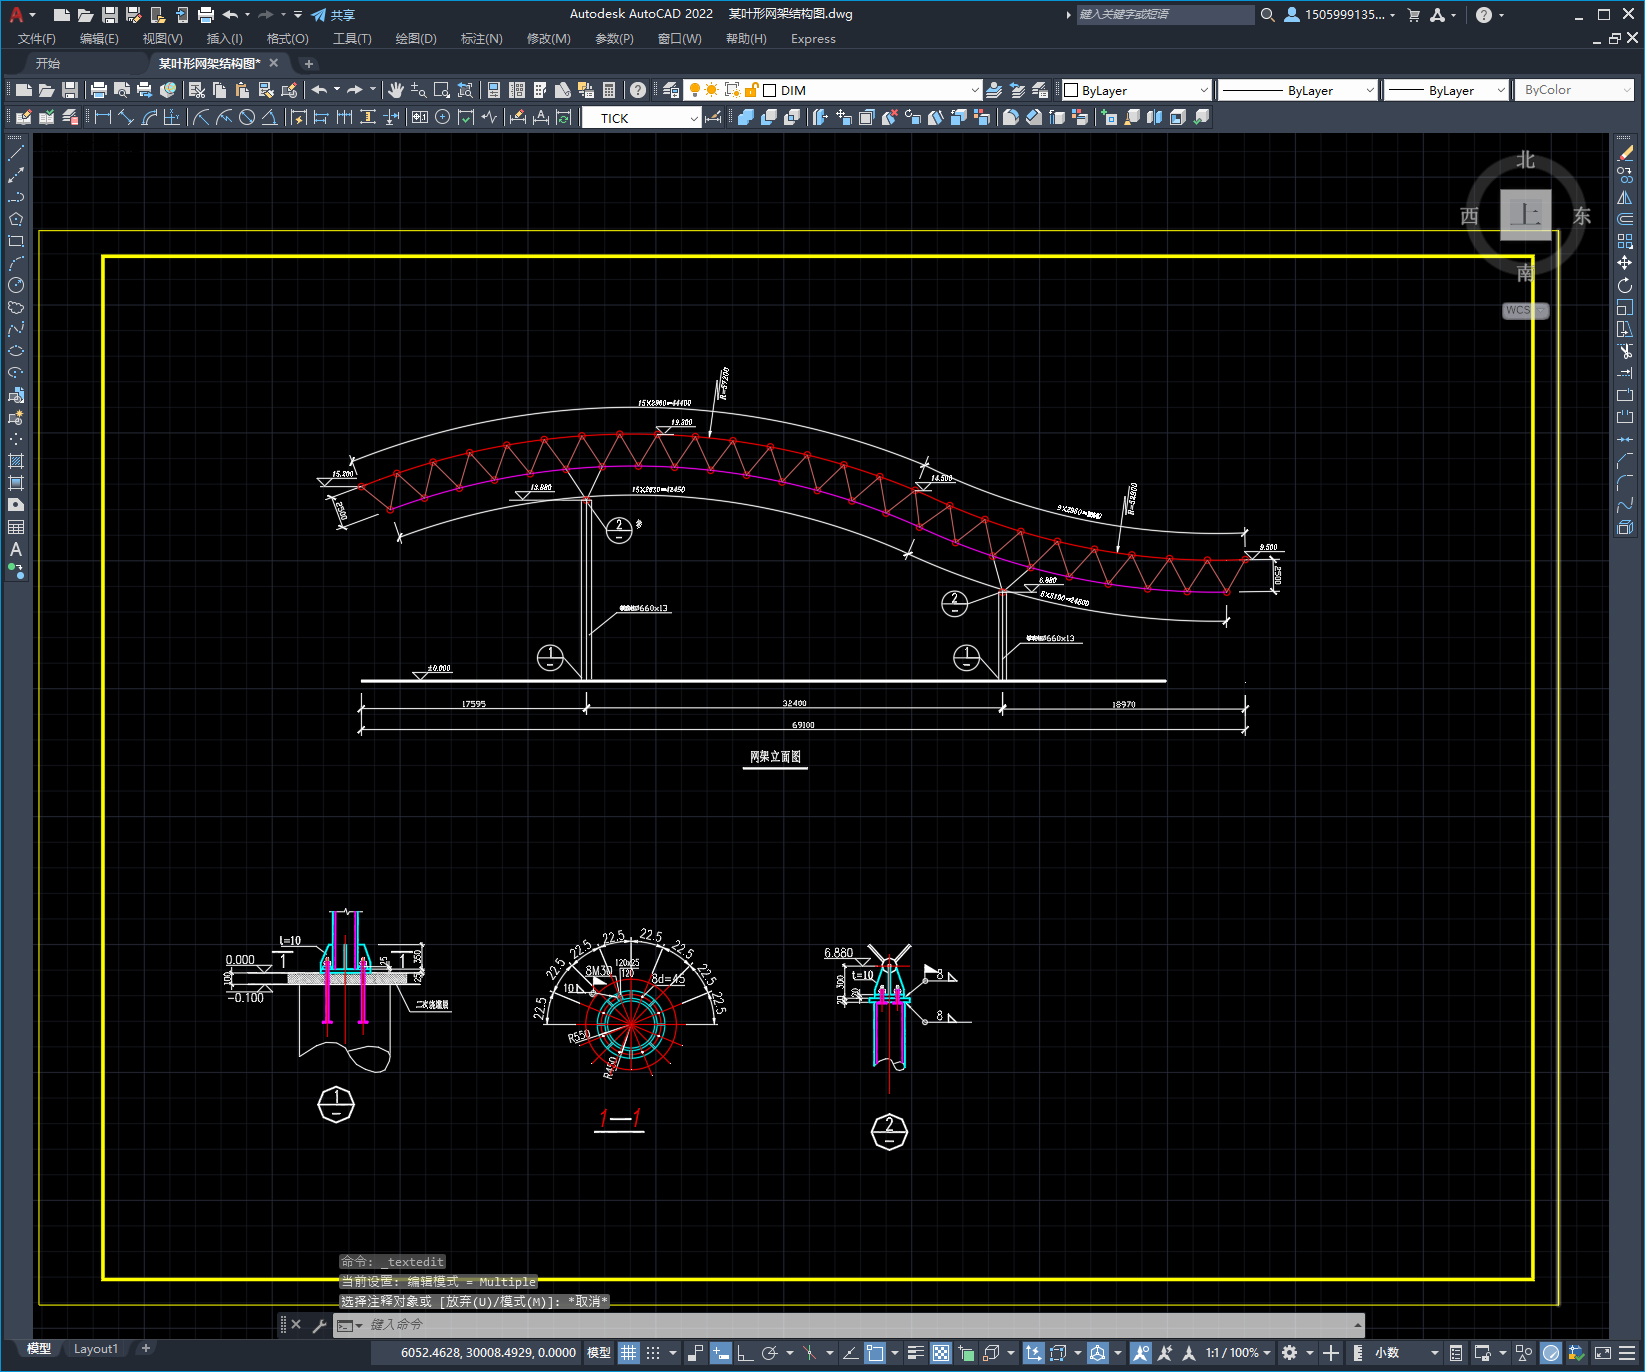The width and height of the screenshot is (1645, 1372).
Task: Select the Rectangle tool in draw toolbar
Action: 16,241
